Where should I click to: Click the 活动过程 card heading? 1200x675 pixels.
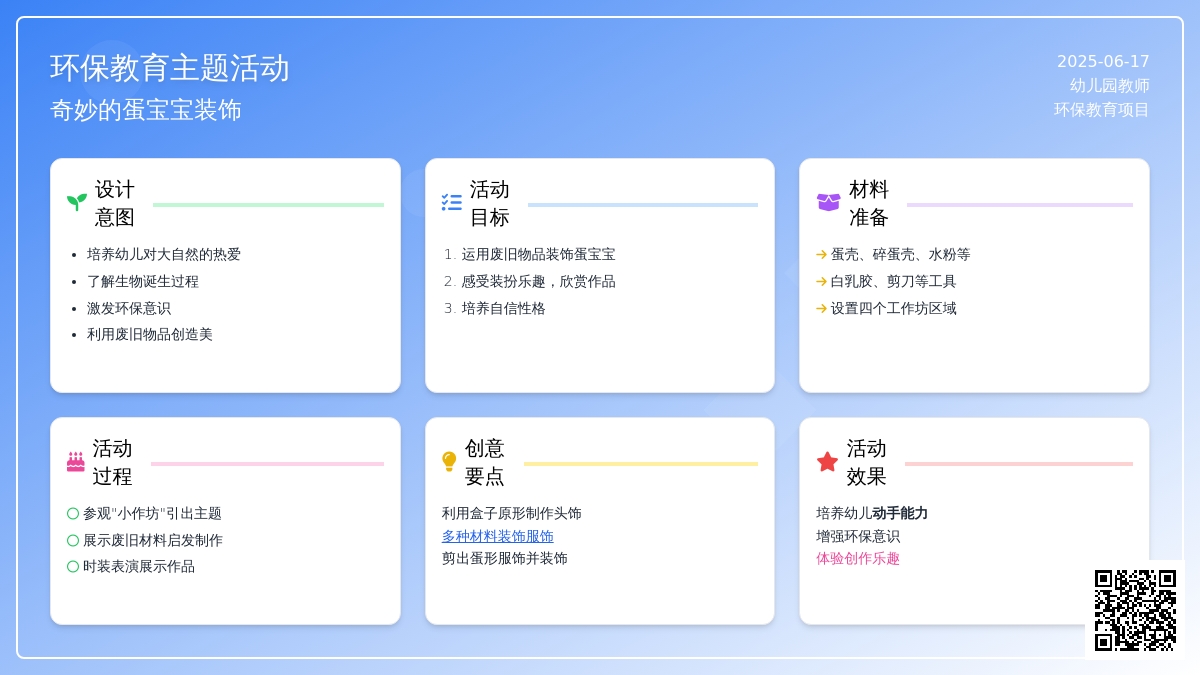[112, 462]
